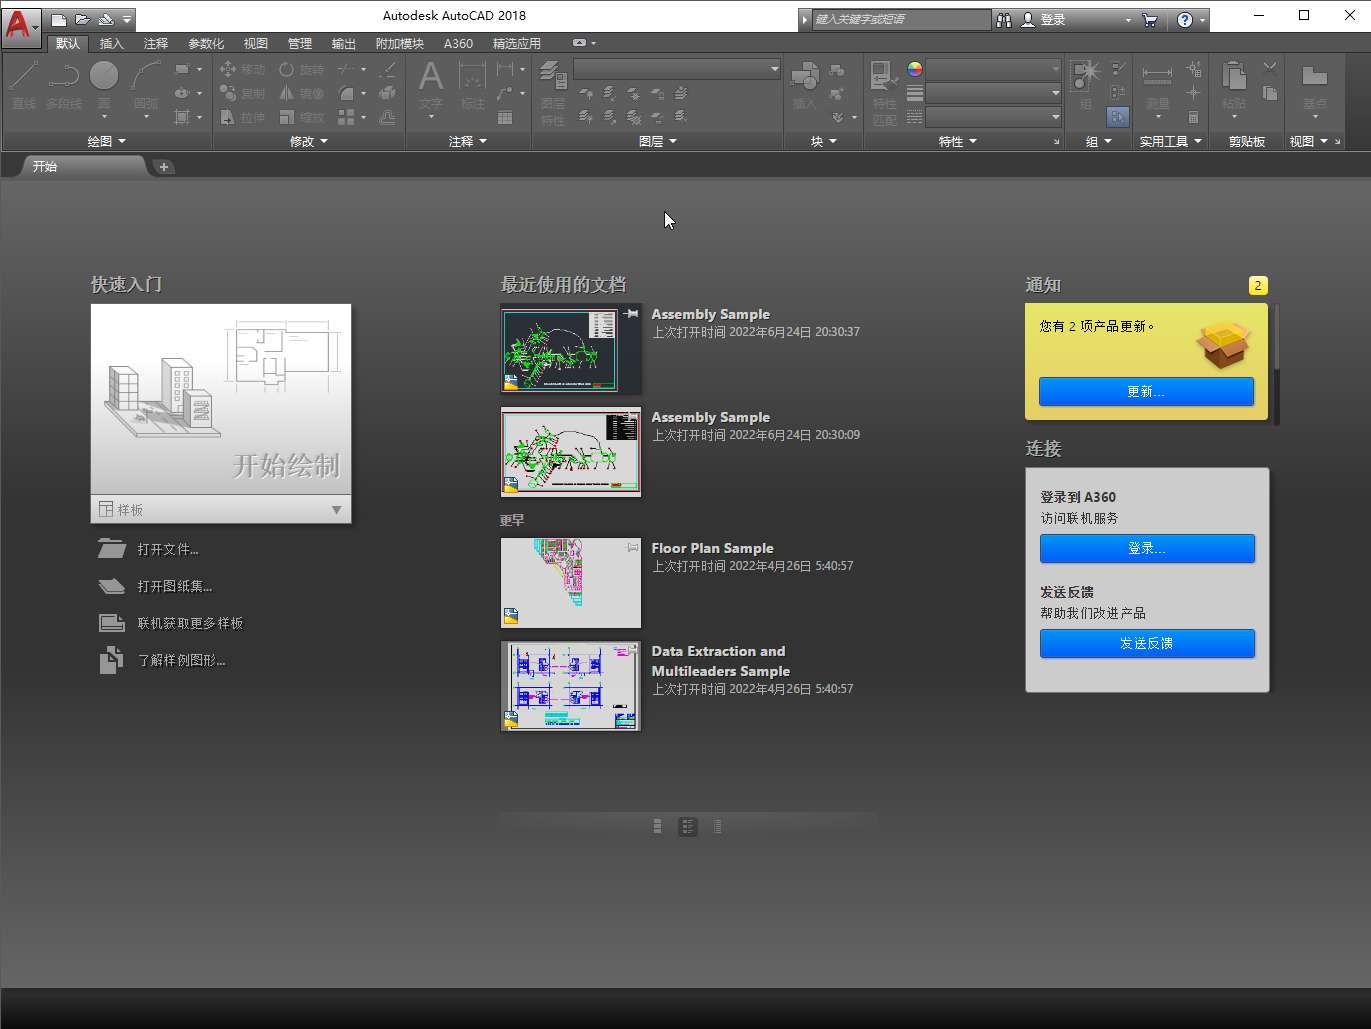This screenshot has height=1029, width=1371.
Task: Open the Autodesk App Store cart icon
Action: point(1150,20)
